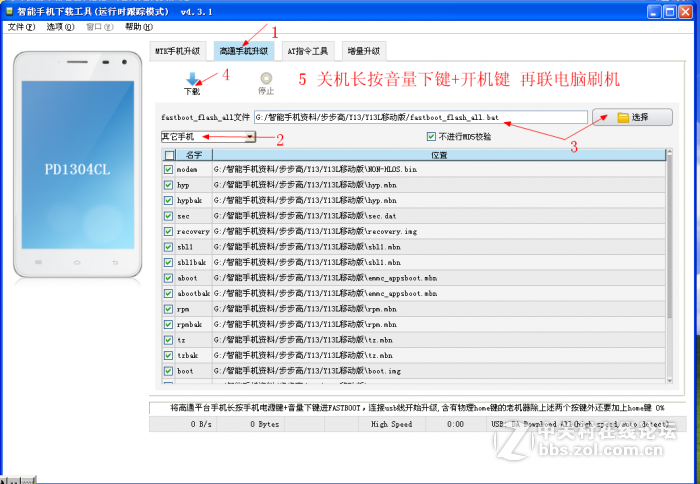Uncheck the rpmbak partition checkbox
Viewport: 700px width, 484px height.
coord(168,325)
